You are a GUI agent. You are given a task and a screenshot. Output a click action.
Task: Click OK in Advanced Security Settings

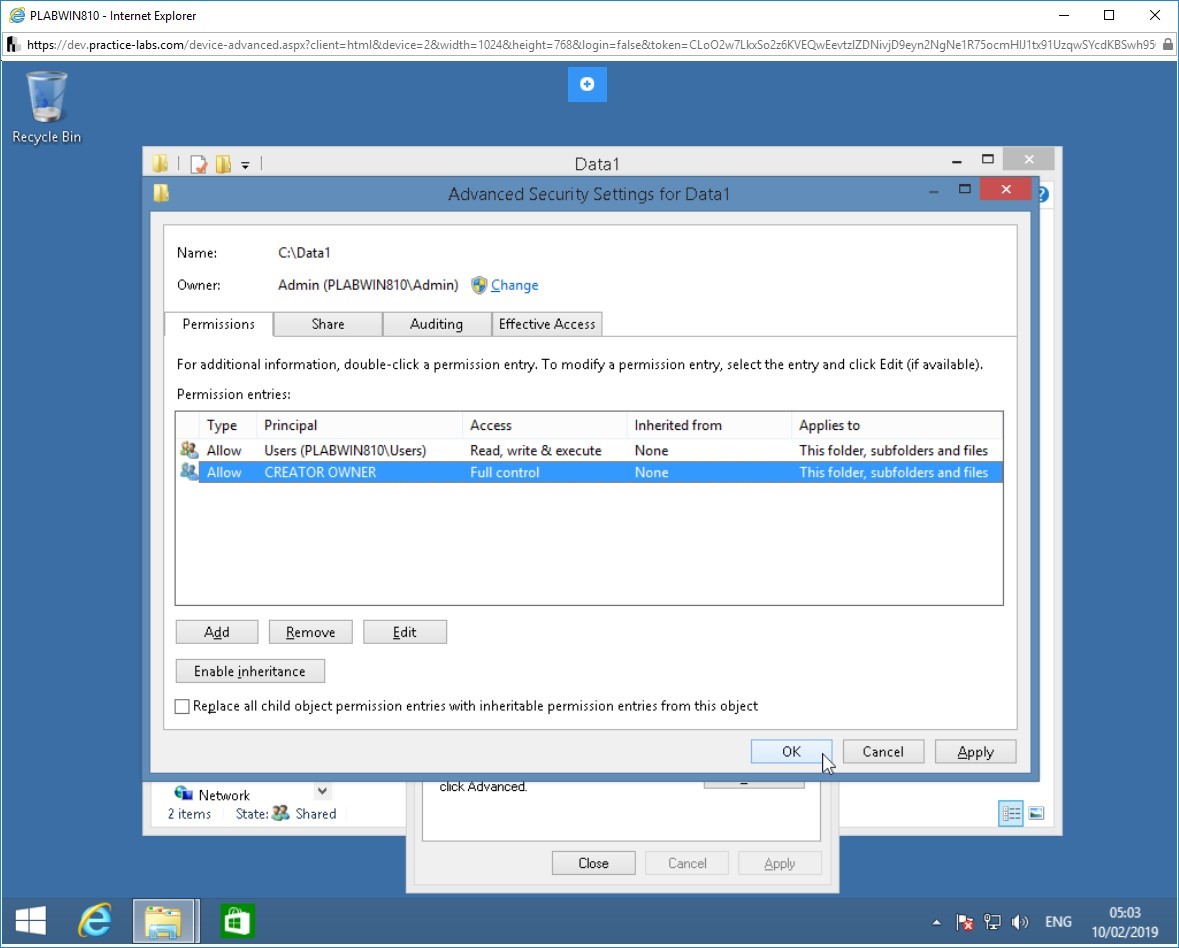click(x=791, y=752)
